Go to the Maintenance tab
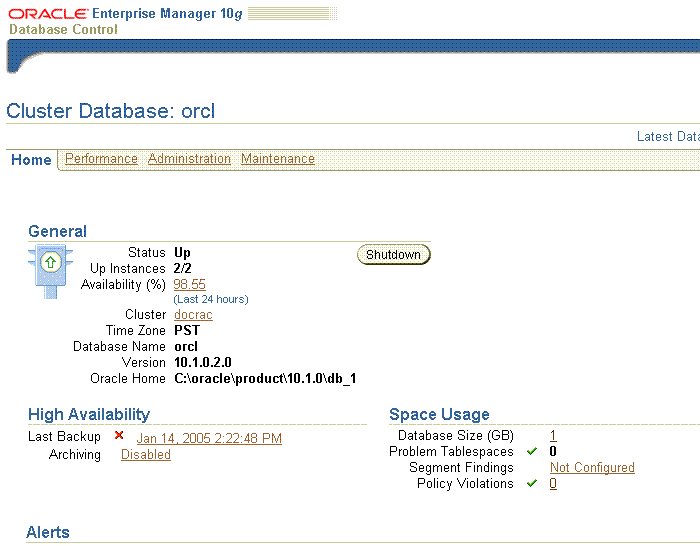Image resolution: width=700 pixels, height=546 pixels. pyautogui.click(x=277, y=159)
